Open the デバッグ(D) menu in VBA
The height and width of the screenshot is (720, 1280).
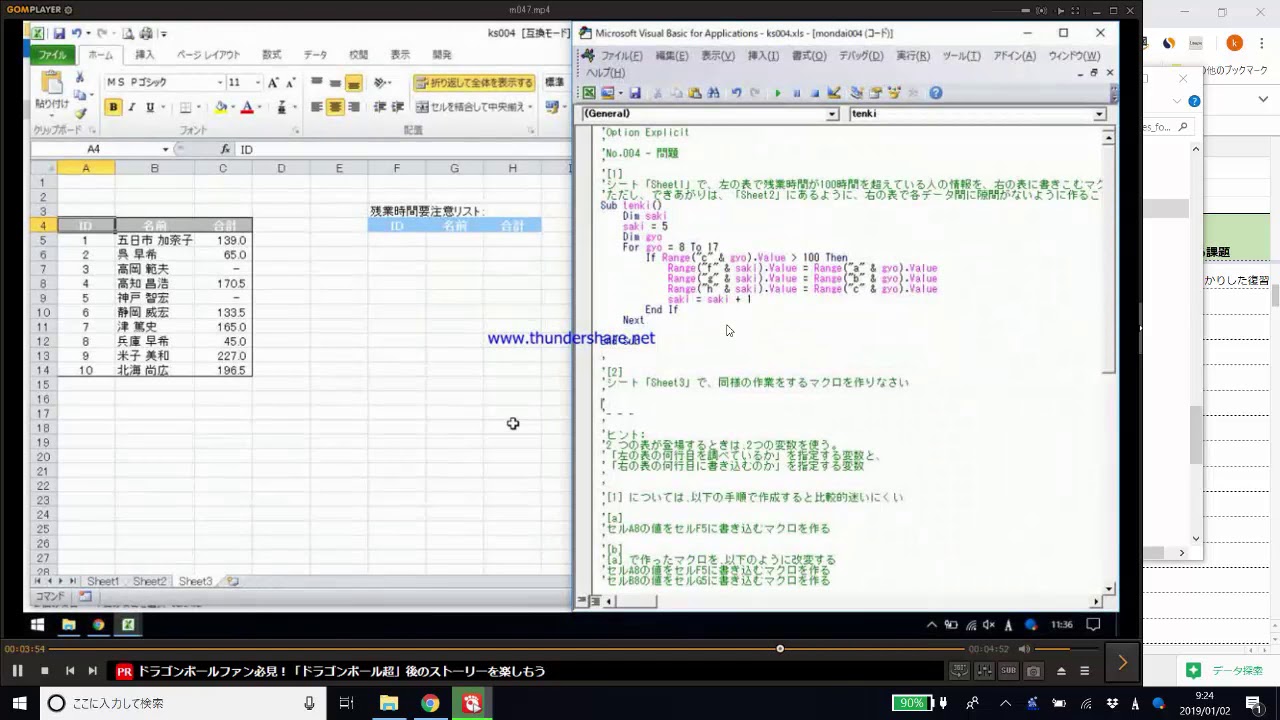pyautogui.click(x=860, y=56)
